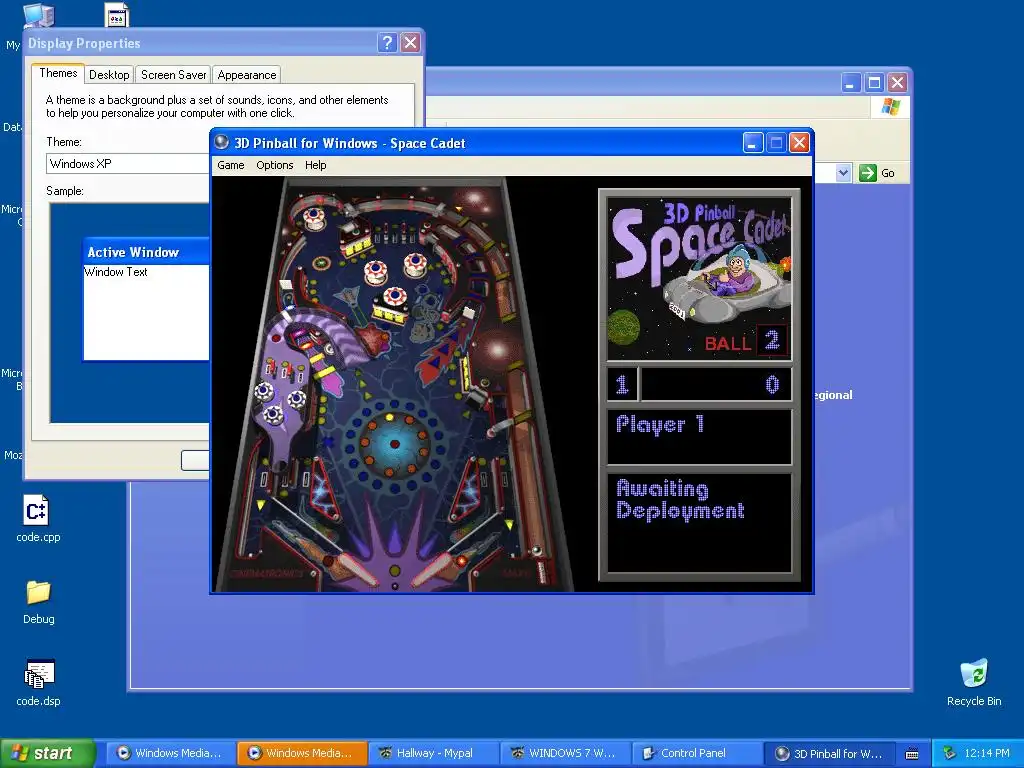The image size is (1024, 768).
Task: Click the Space Cadet logo image in pinball panel
Action: (x=699, y=278)
